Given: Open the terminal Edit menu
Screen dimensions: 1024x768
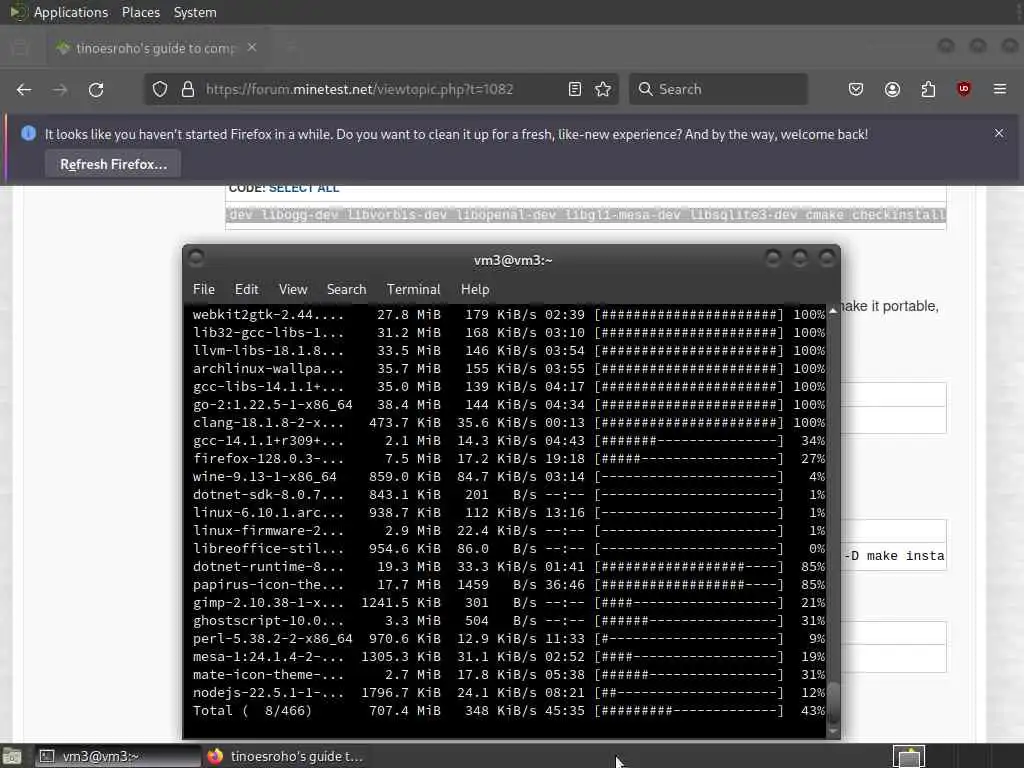Looking at the screenshot, I should (246, 289).
